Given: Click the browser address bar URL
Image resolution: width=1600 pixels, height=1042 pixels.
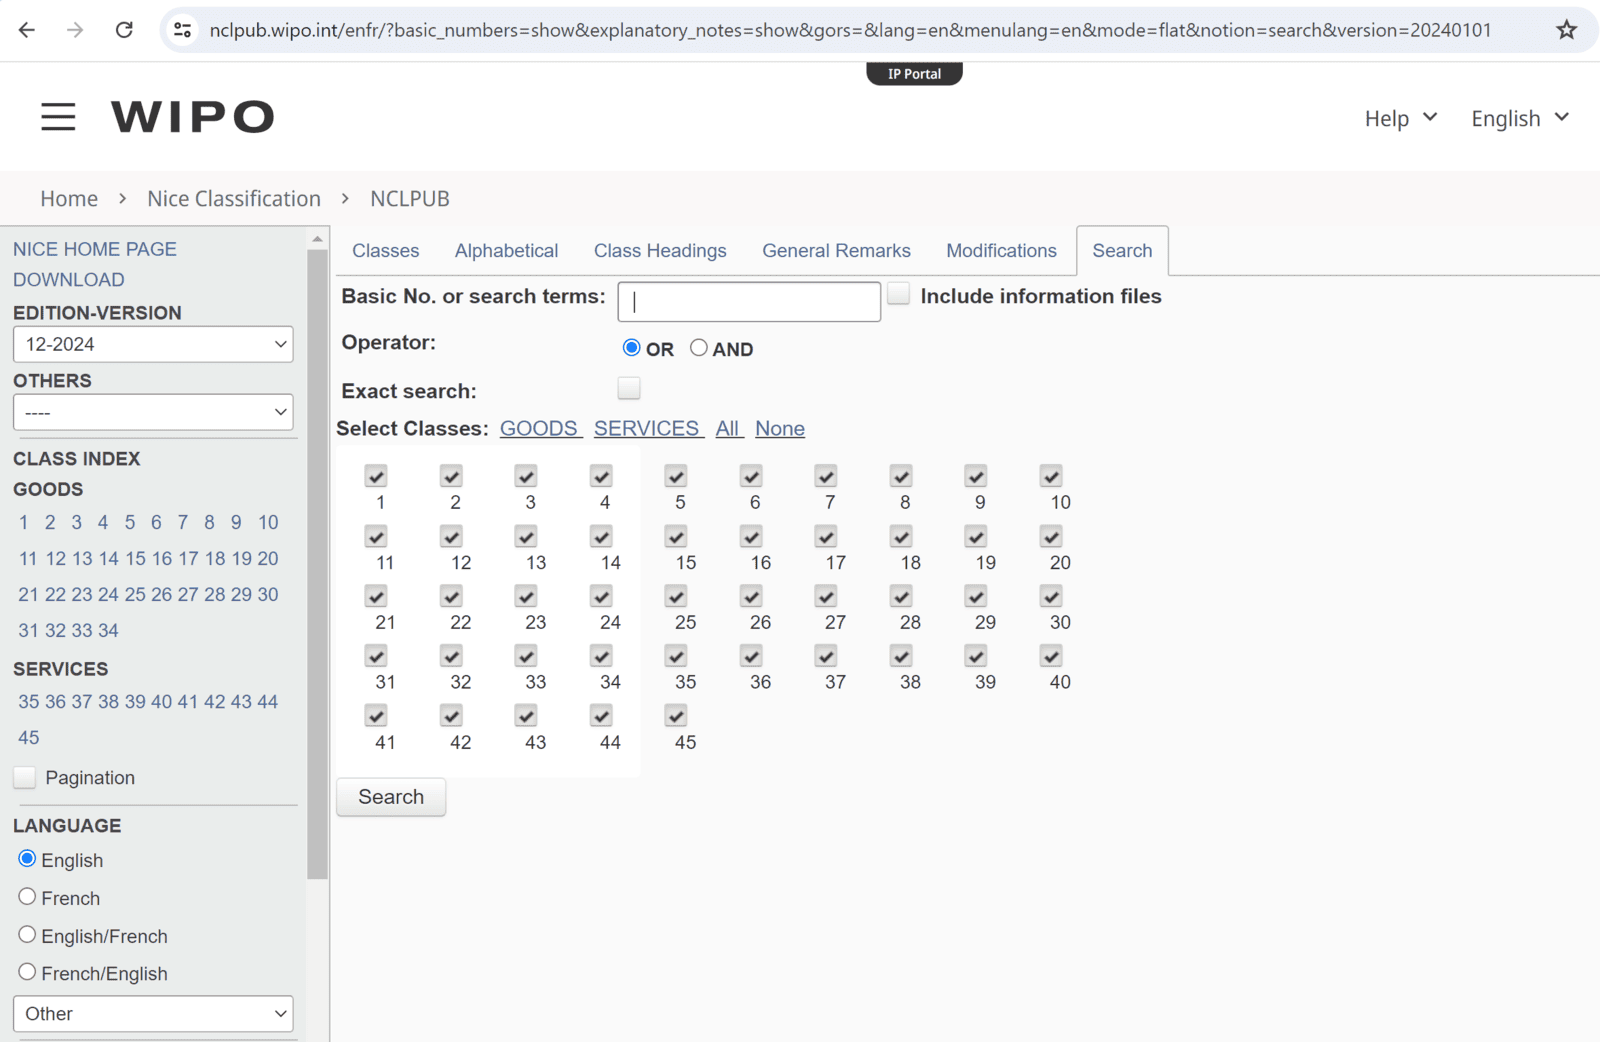Looking at the screenshot, I should [x=850, y=30].
